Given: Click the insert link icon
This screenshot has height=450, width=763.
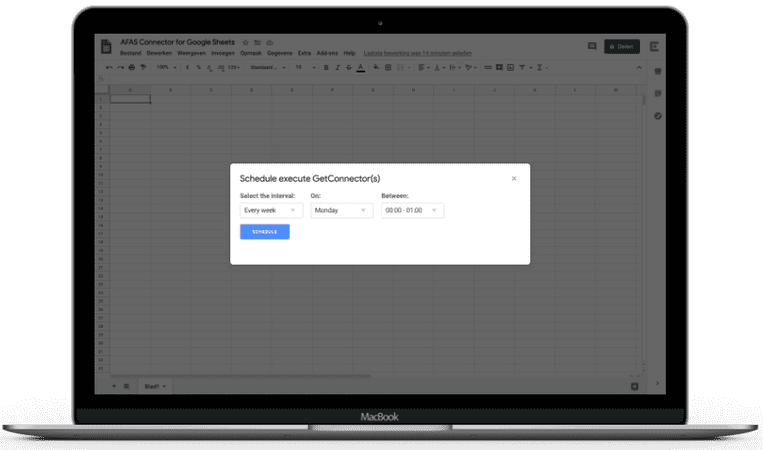Looking at the screenshot, I should [x=488, y=68].
